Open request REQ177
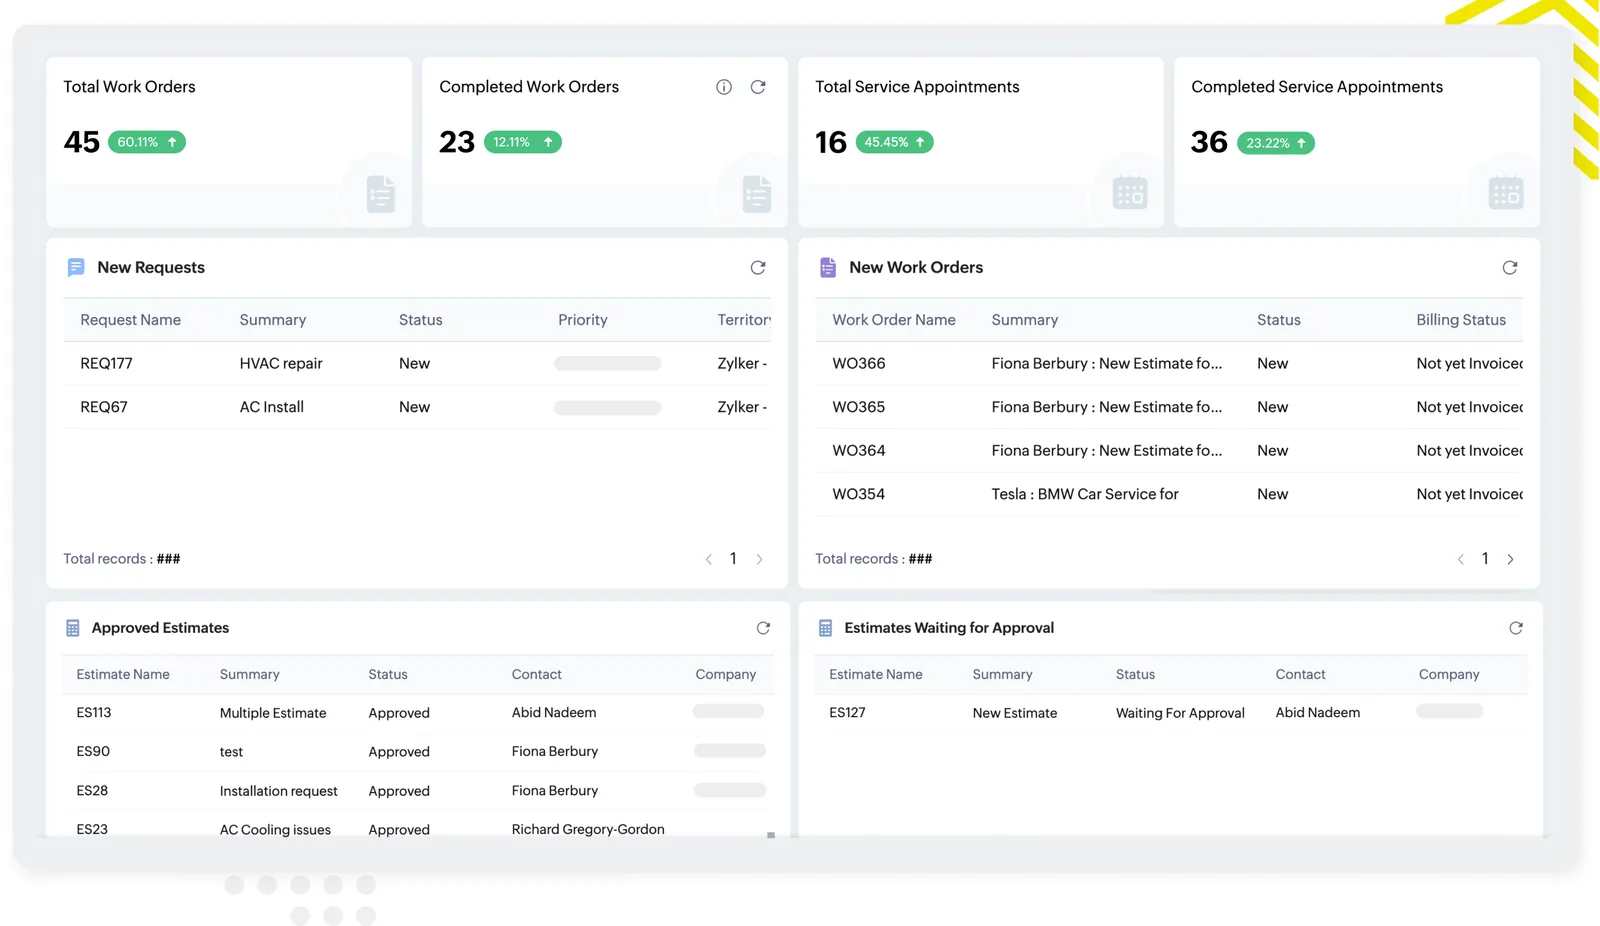This screenshot has width=1600, height=926. [x=106, y=363]
